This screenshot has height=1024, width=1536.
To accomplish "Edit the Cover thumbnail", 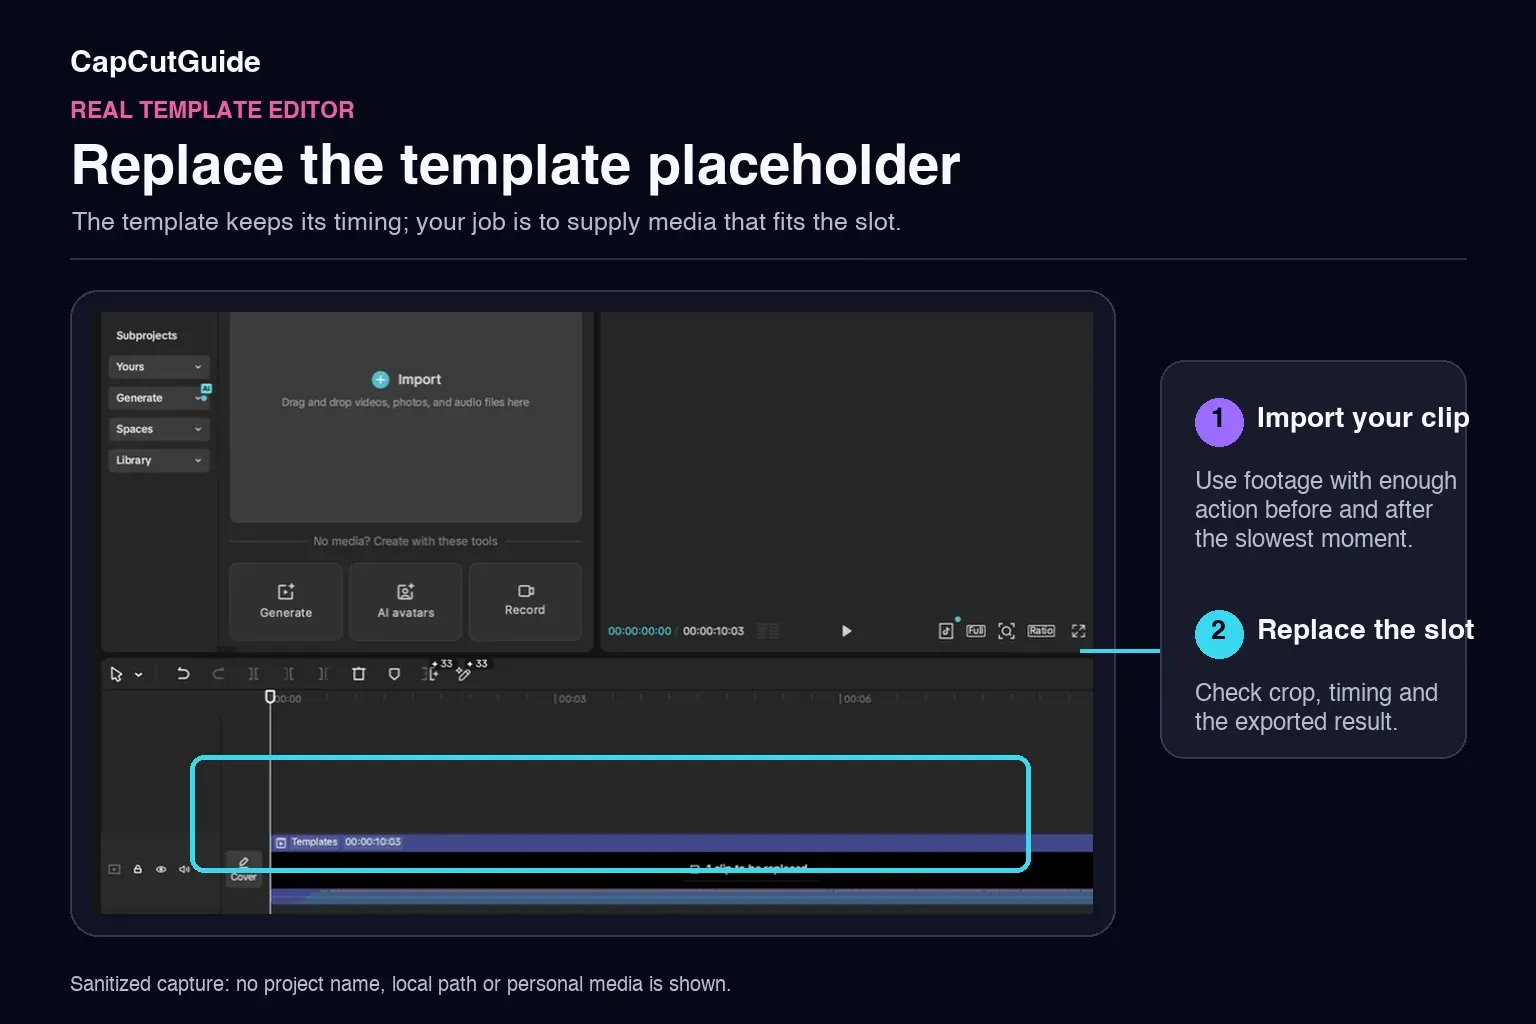I will tap(244, 867).
